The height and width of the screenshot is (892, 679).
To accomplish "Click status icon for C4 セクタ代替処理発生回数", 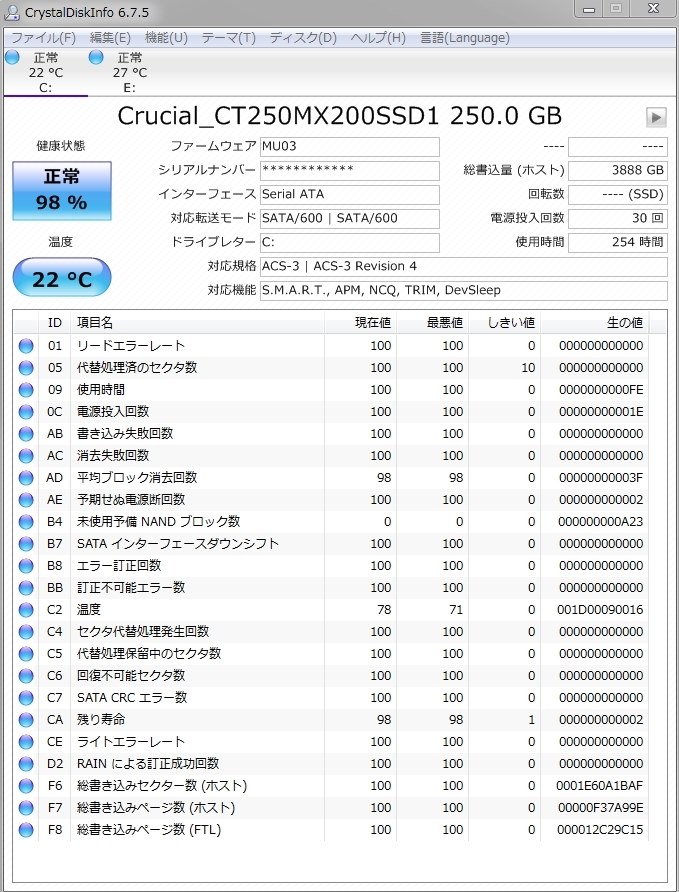I will (26, 632).
